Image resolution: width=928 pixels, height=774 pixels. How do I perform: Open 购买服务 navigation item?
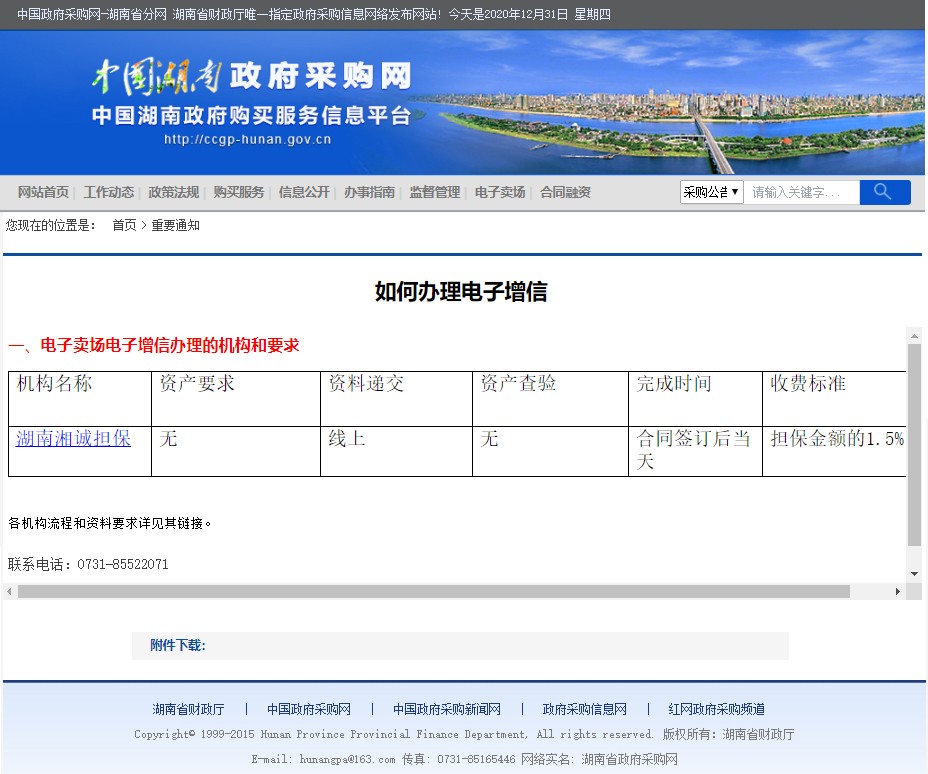[x=239, y=192]
